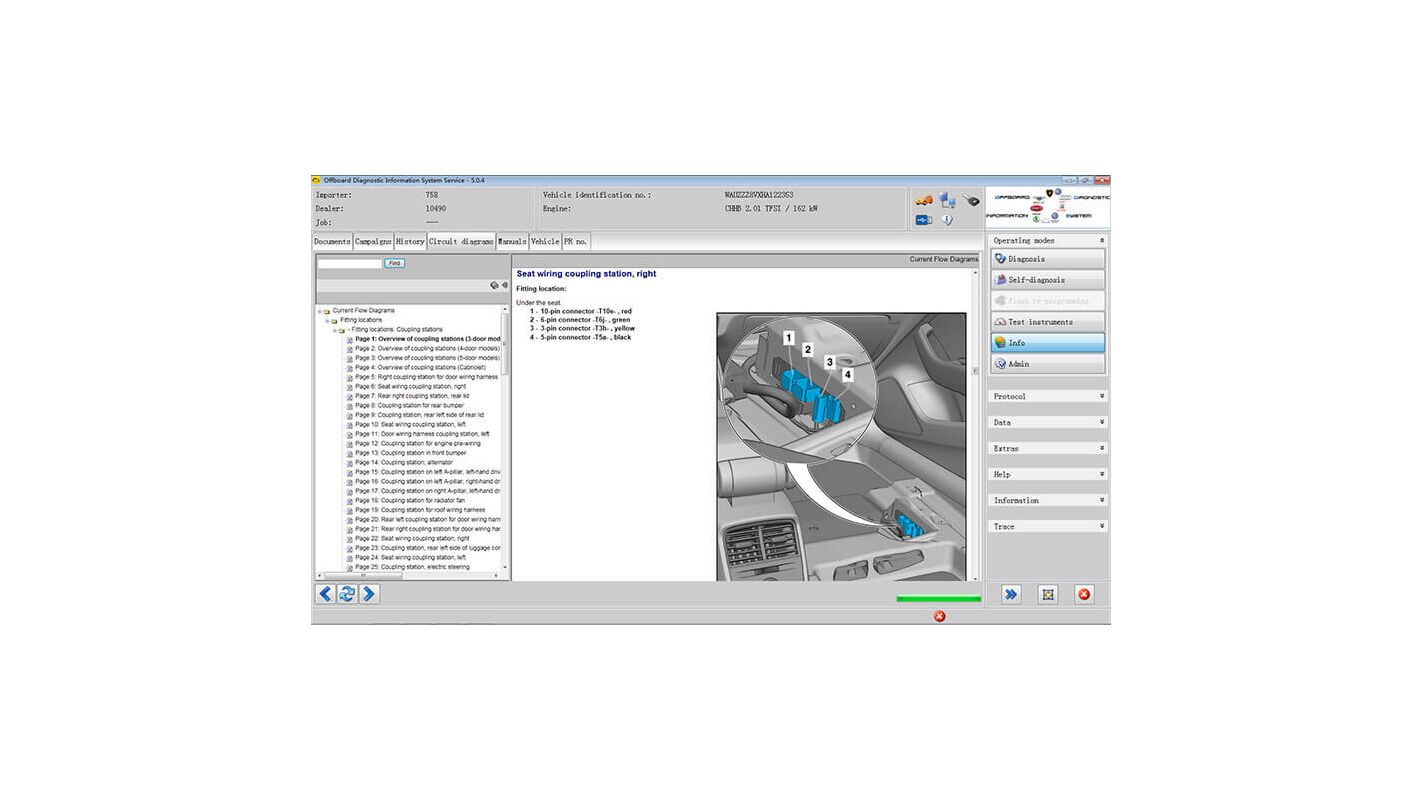The height and width of the screenshot is (800, 1422).
Task: Expand the Protocol section
Action: coord(1102,397)
